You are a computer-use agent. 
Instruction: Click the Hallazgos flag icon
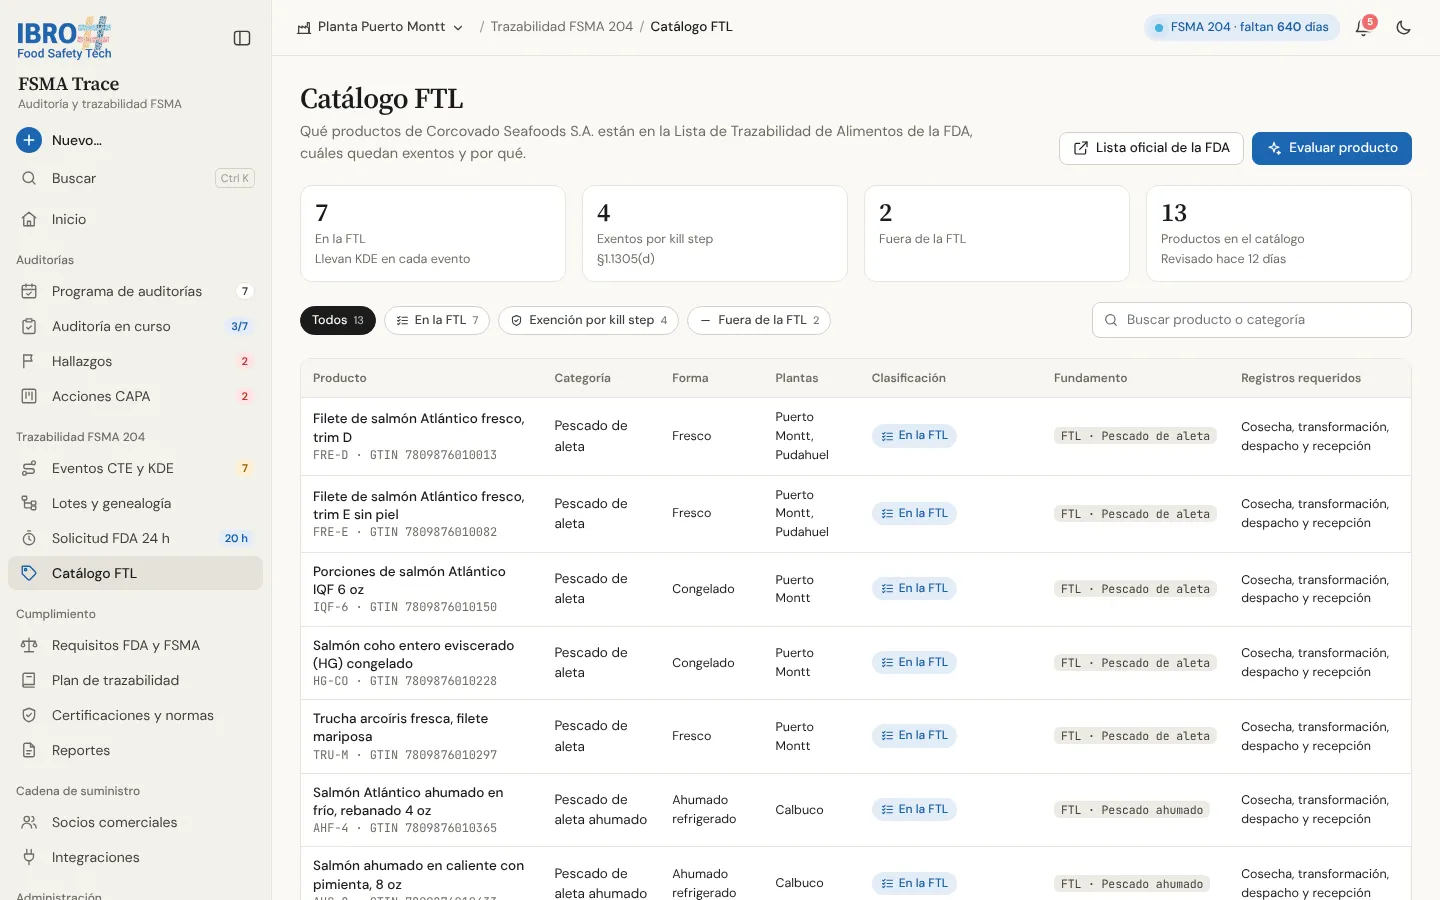29,361
